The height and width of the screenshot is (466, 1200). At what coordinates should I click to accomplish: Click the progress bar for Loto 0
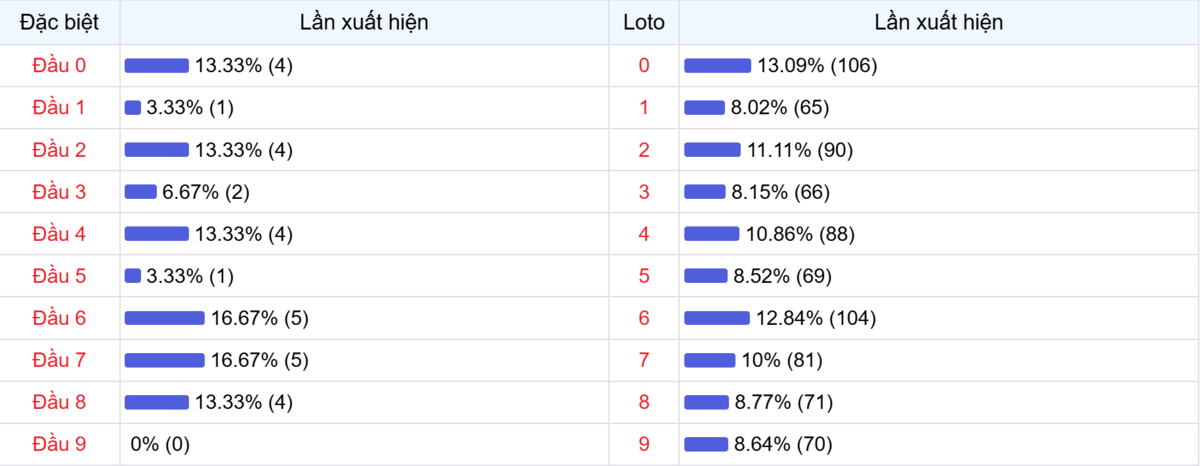(x=717, y=65)
